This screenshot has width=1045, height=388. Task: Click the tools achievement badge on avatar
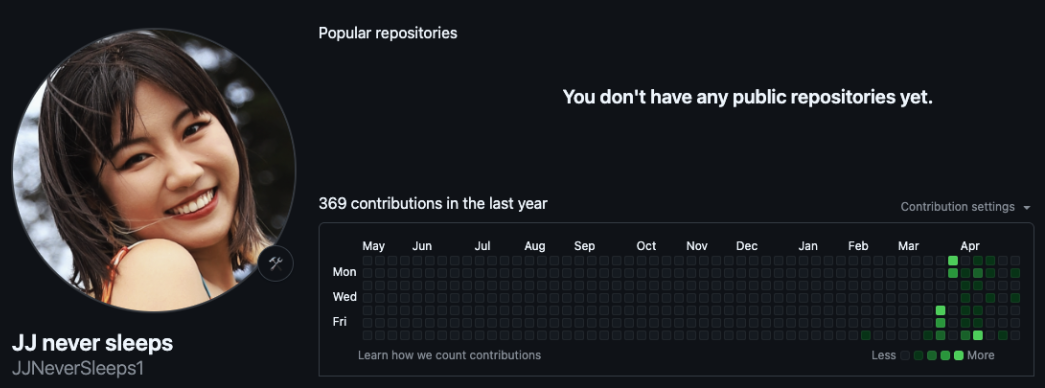(x=276, y=263)
